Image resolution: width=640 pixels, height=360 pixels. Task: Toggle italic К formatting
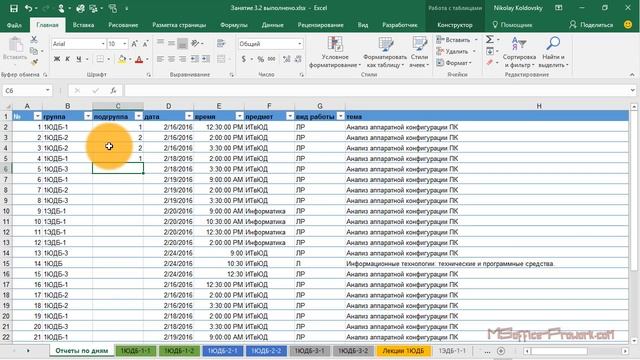67,60
